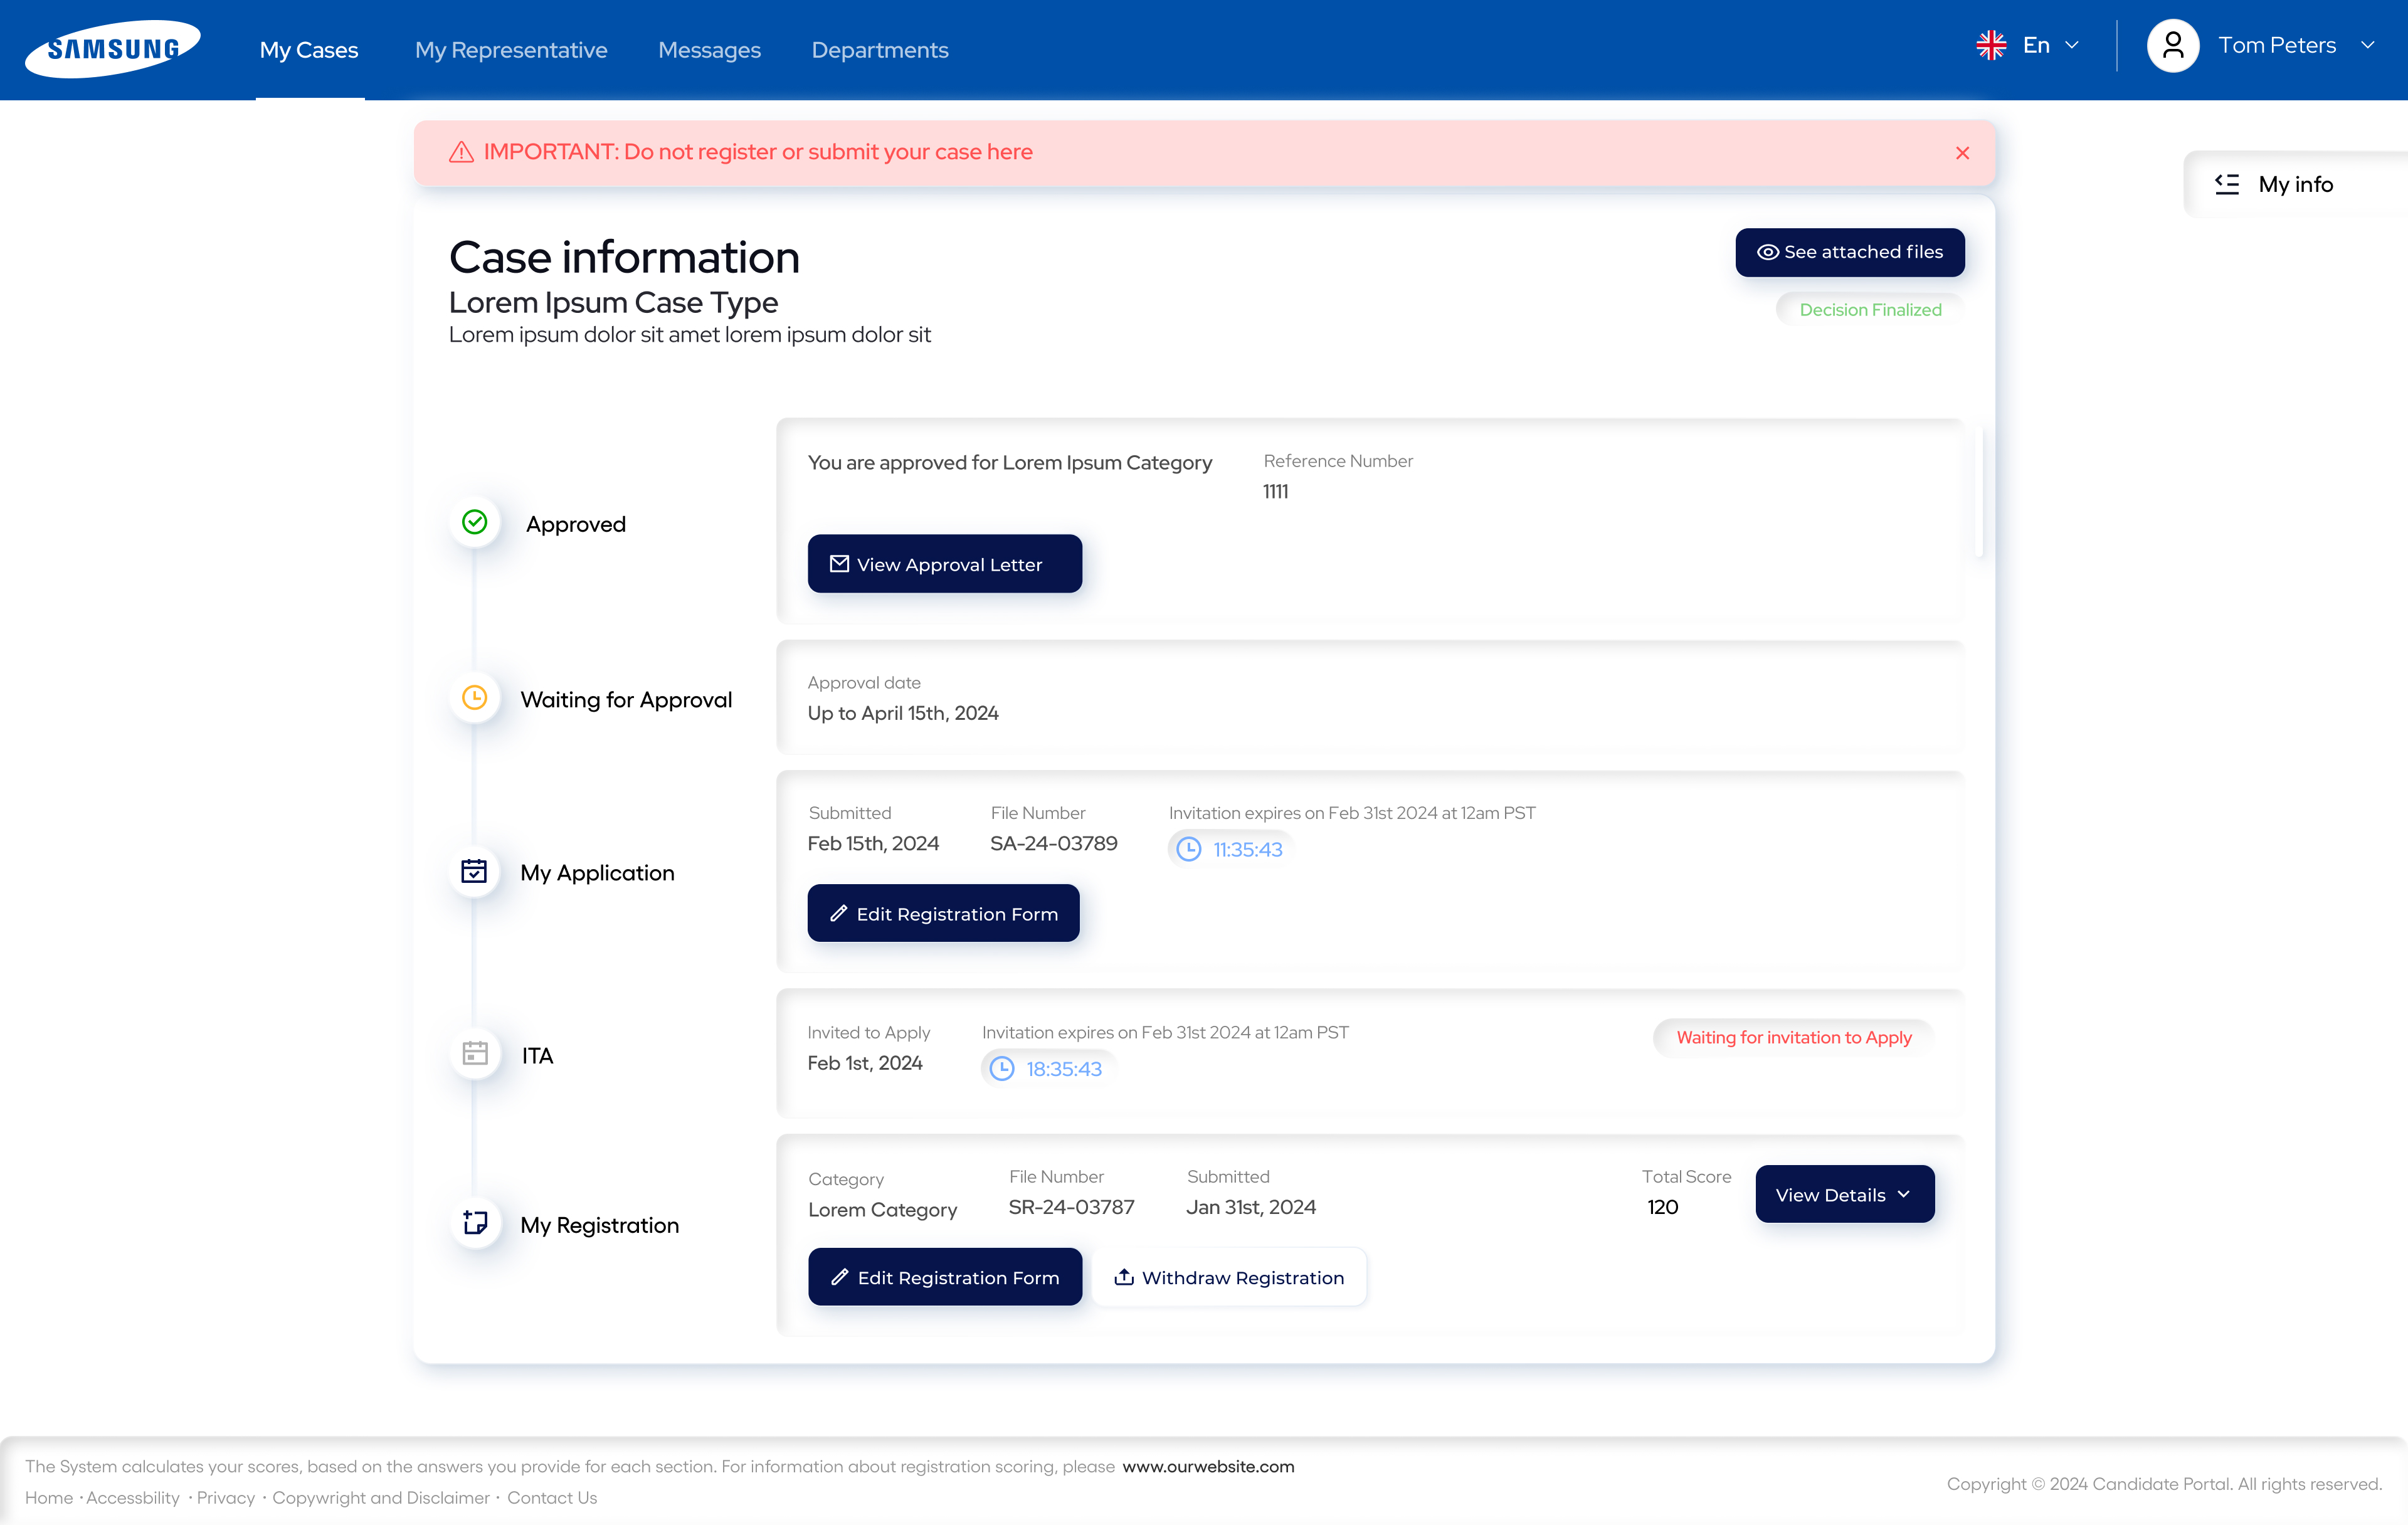Click the ITA calendar step icon
Viewport: 2408px width, 1525px height.
point(475,1053)
